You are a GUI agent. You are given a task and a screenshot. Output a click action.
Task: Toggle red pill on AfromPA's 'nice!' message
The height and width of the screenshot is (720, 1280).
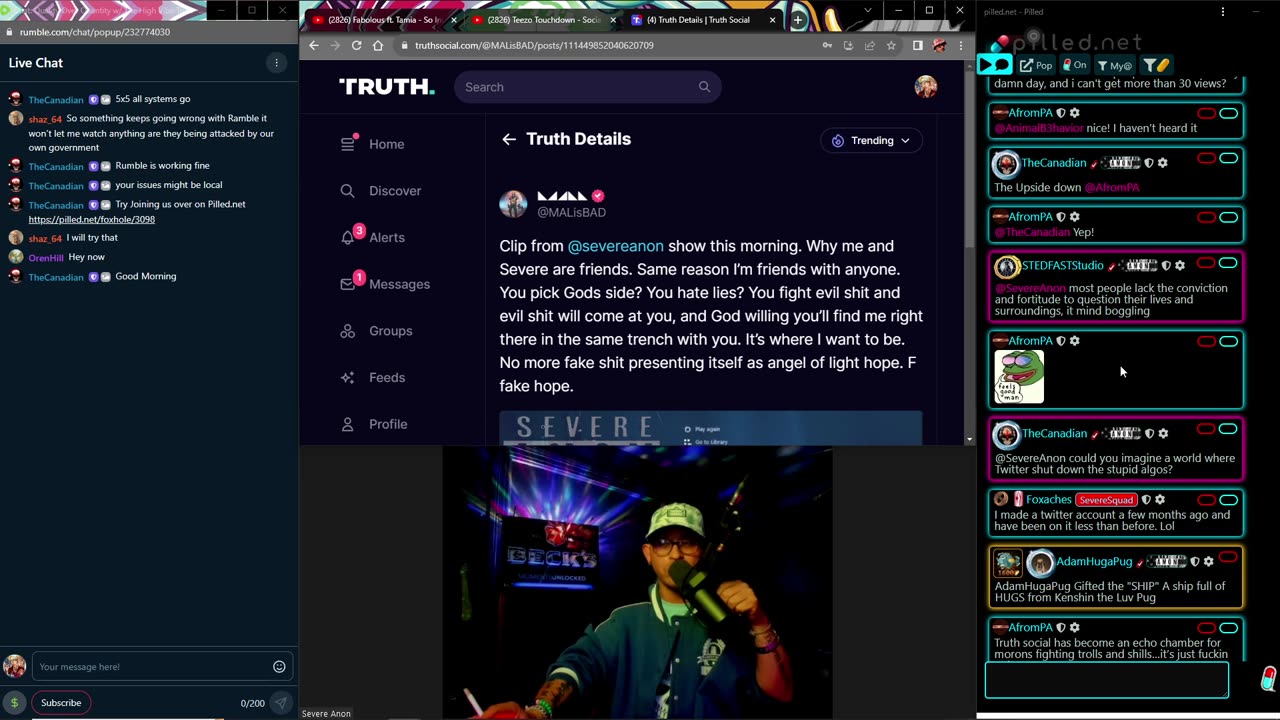point(1206,113)
